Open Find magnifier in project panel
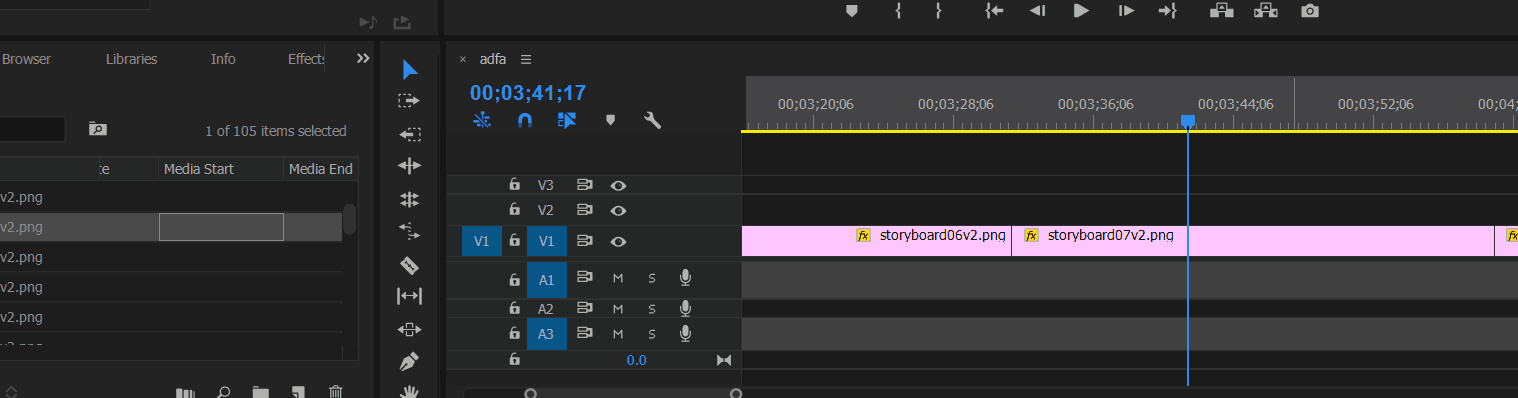The width and height of the screenshot is (1518, 398). coord(225,392)
